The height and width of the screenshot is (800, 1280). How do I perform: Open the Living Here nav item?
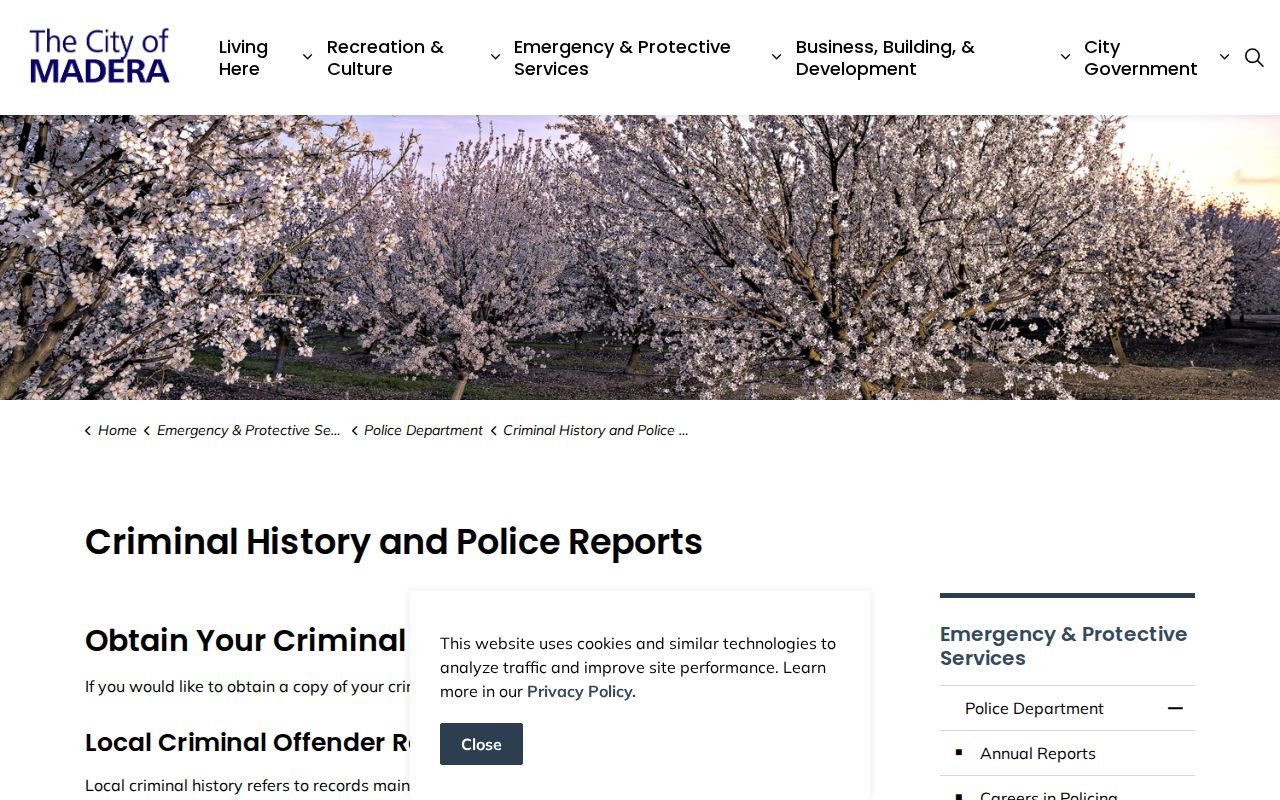click(x=244, y=58)
